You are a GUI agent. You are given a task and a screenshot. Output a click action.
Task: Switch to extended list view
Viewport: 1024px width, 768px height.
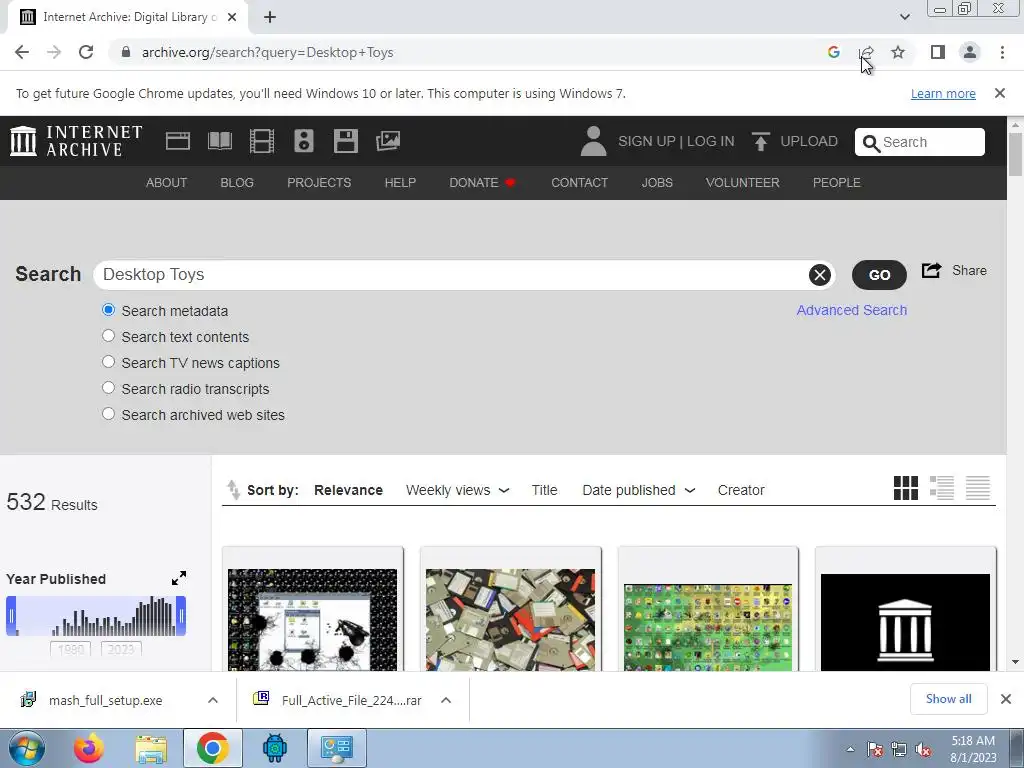click(942, 488)
